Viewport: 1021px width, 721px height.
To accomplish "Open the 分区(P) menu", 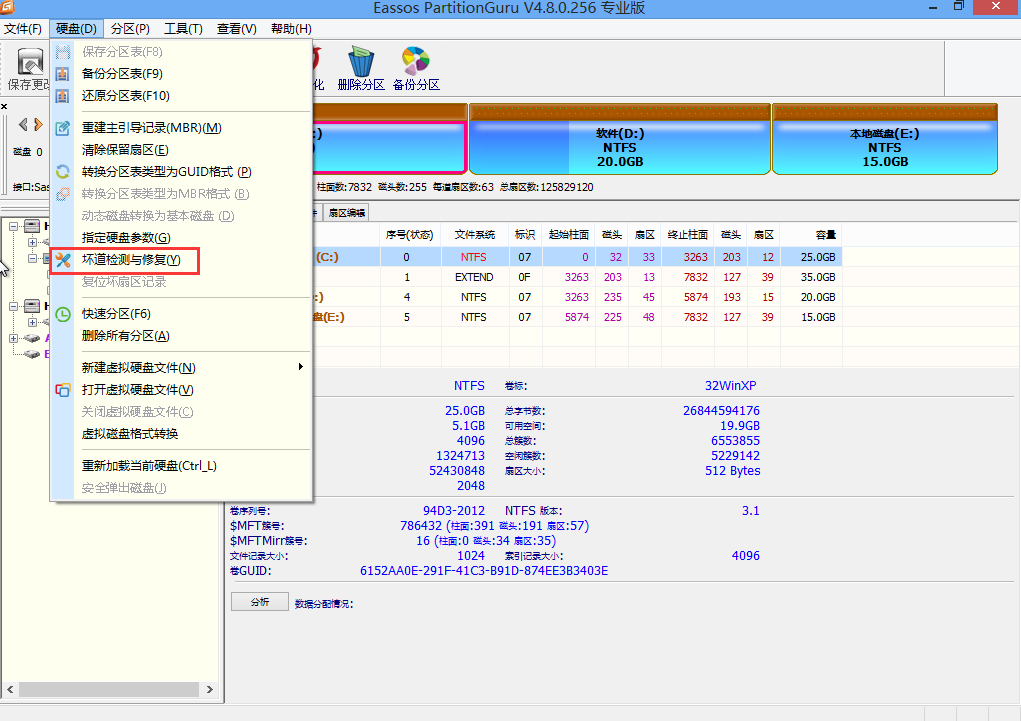I will point(130,29).
